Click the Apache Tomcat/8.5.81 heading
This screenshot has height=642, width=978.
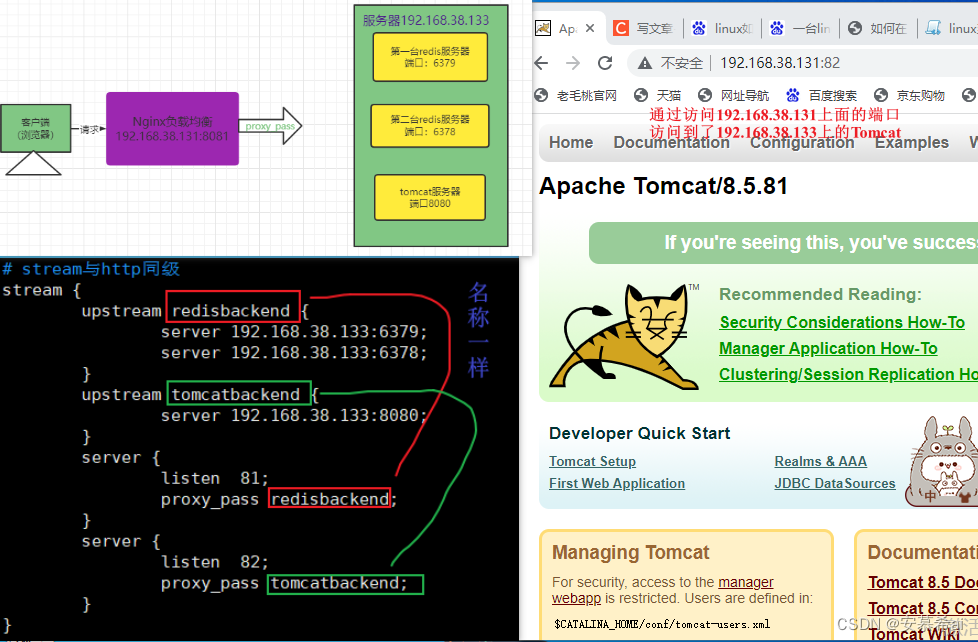pyautogui.click(x=664, y=187)
